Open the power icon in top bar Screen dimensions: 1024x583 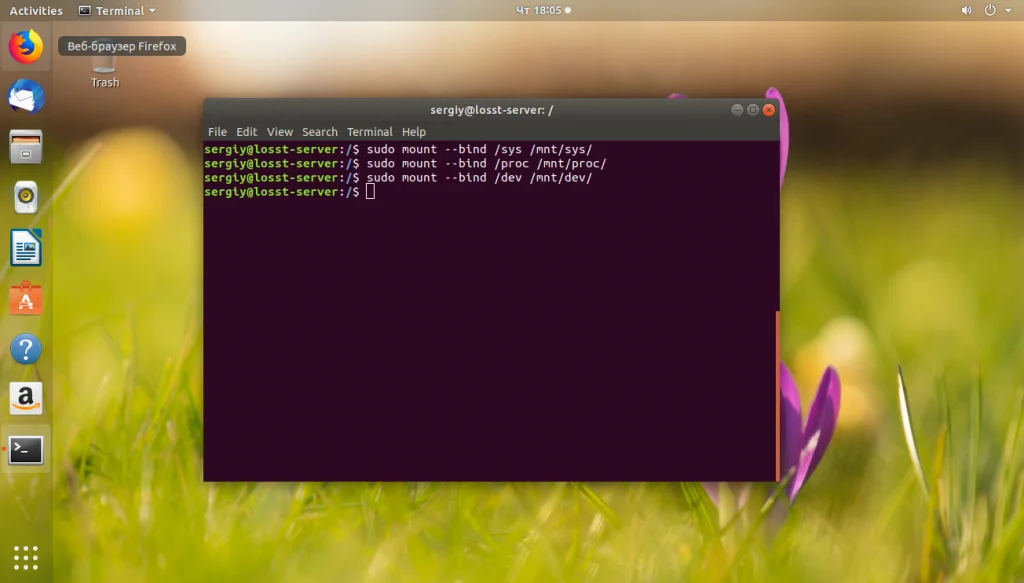click(990, 10)
